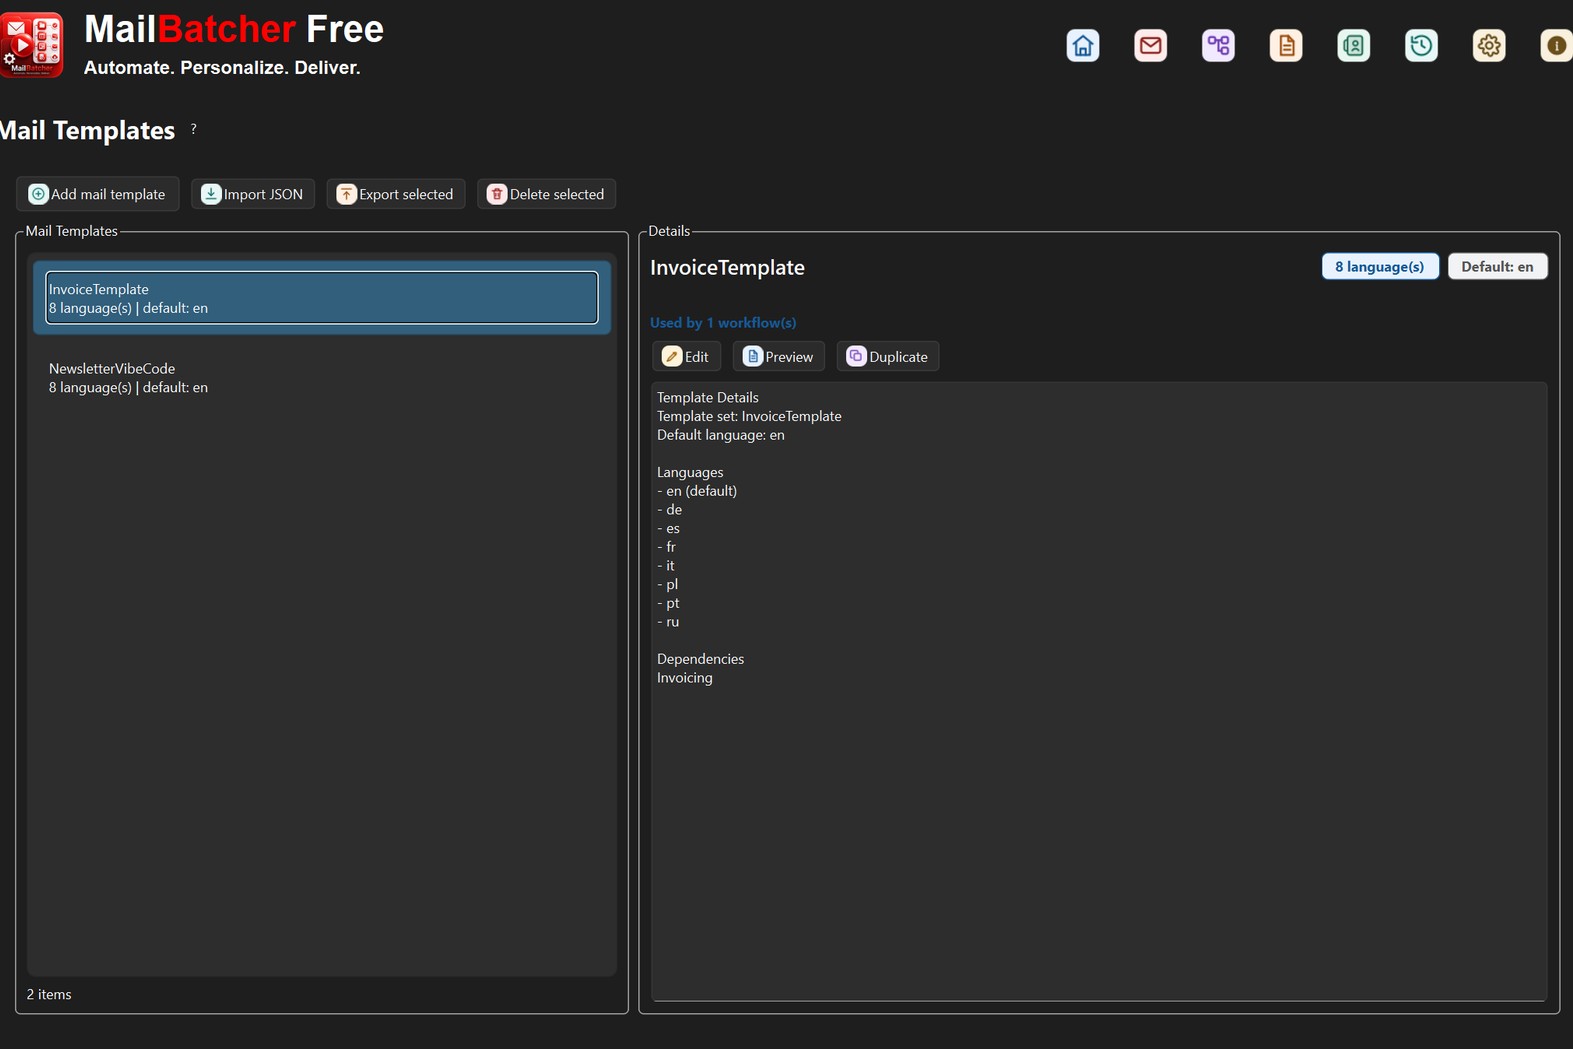
Task: Open the contacts icon in top navigation
Action: click(1354, 46)
